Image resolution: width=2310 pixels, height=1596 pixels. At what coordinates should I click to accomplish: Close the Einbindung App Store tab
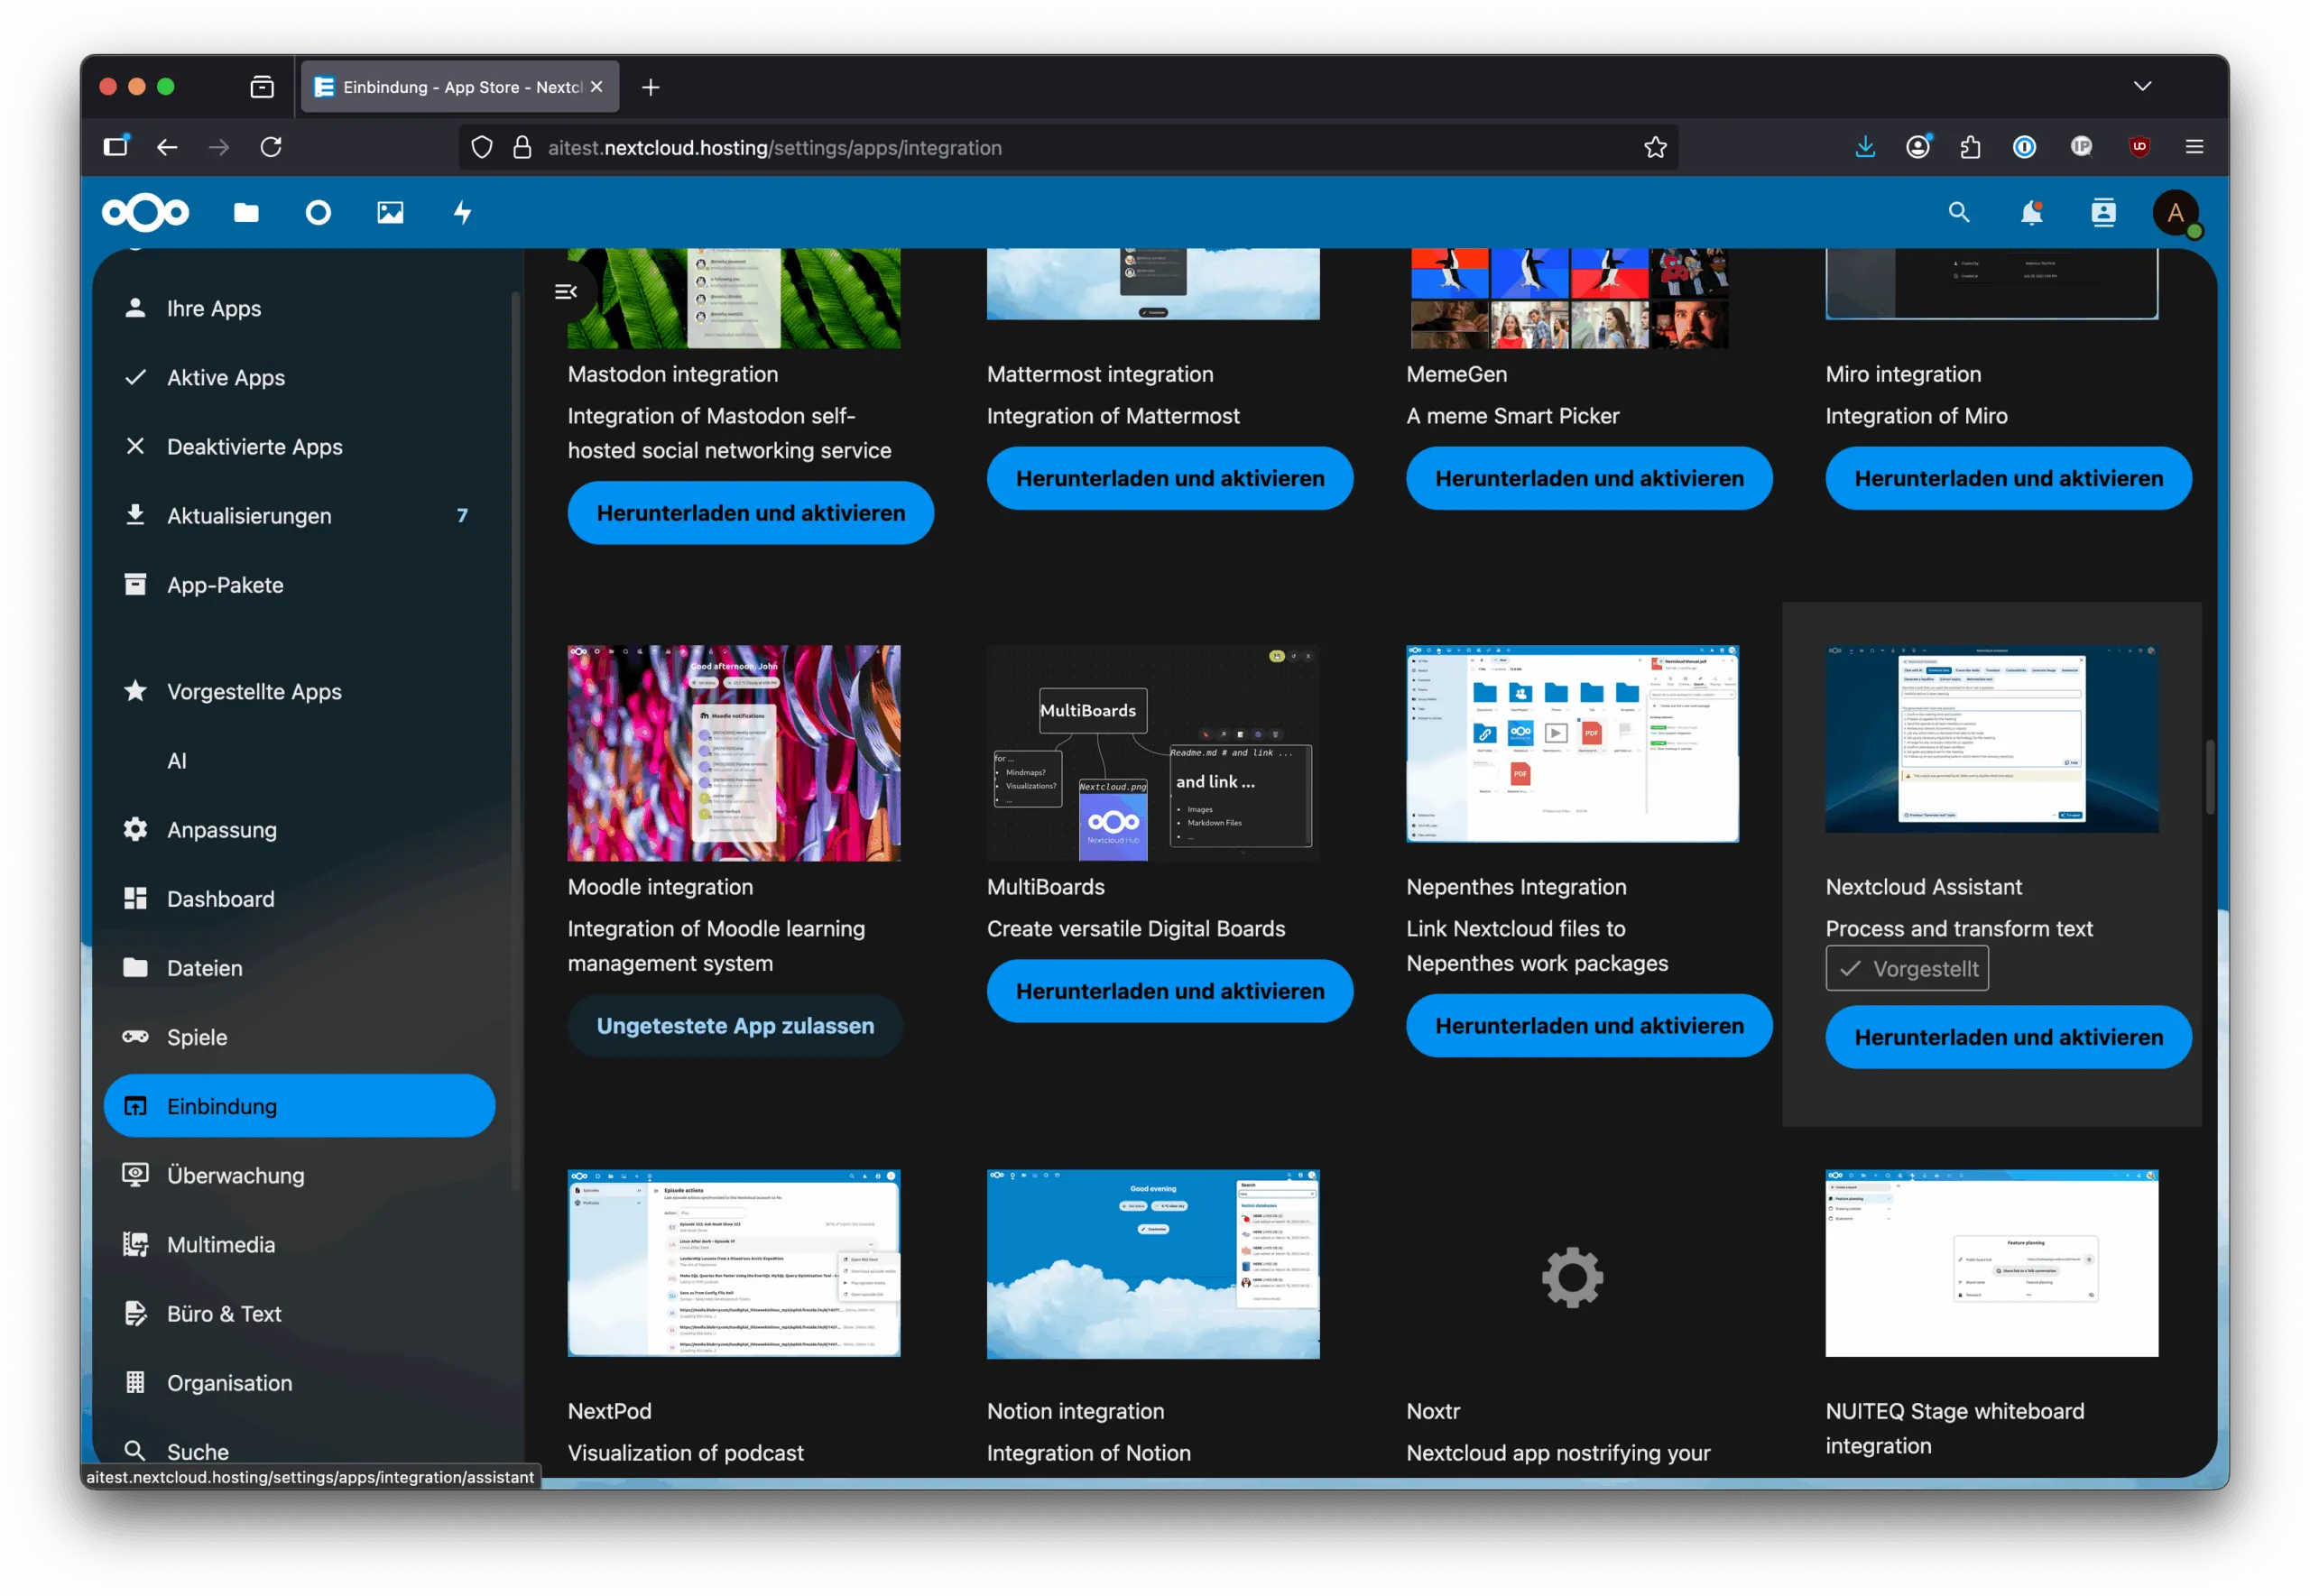(596, 87)
